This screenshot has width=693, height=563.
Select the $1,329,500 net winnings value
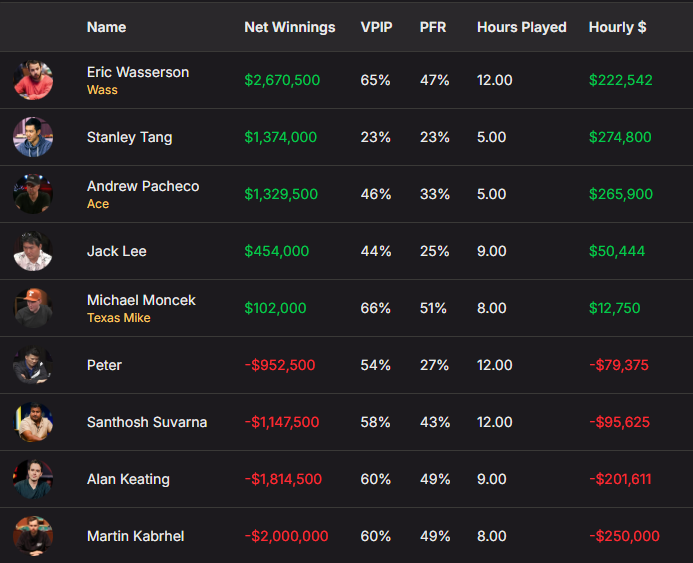tap(281, 194)
